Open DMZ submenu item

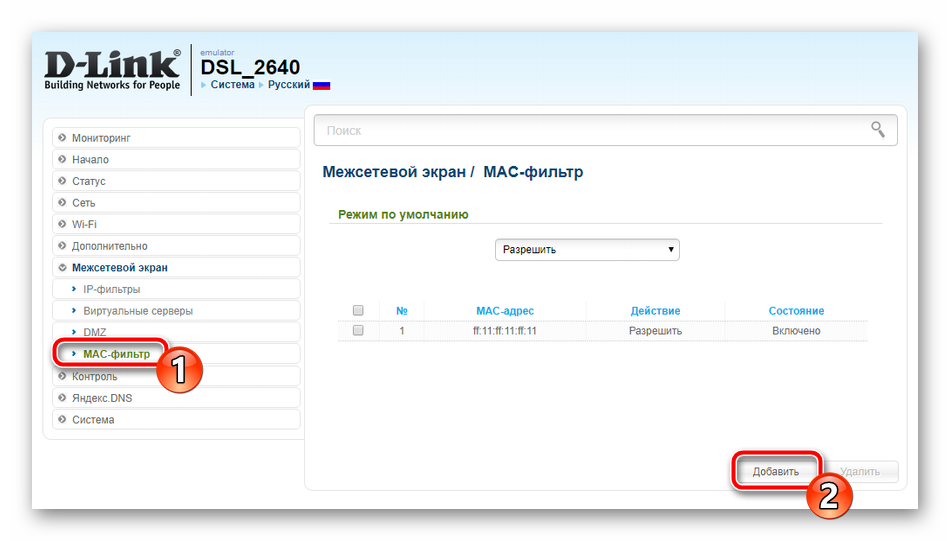point(176,332)
